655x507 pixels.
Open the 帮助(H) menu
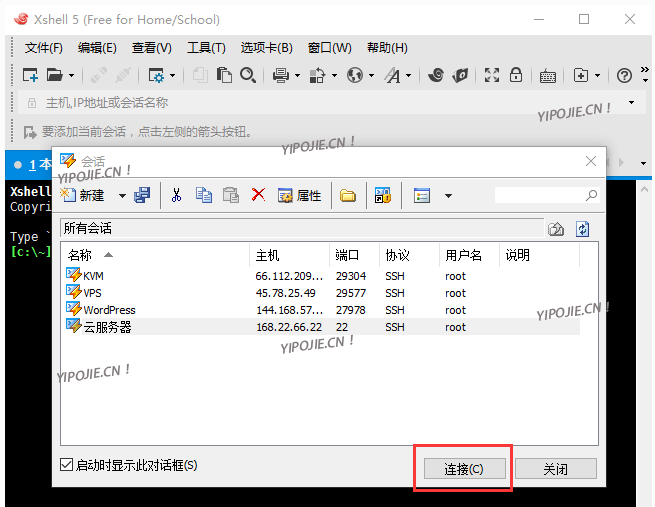coord(387,48)
